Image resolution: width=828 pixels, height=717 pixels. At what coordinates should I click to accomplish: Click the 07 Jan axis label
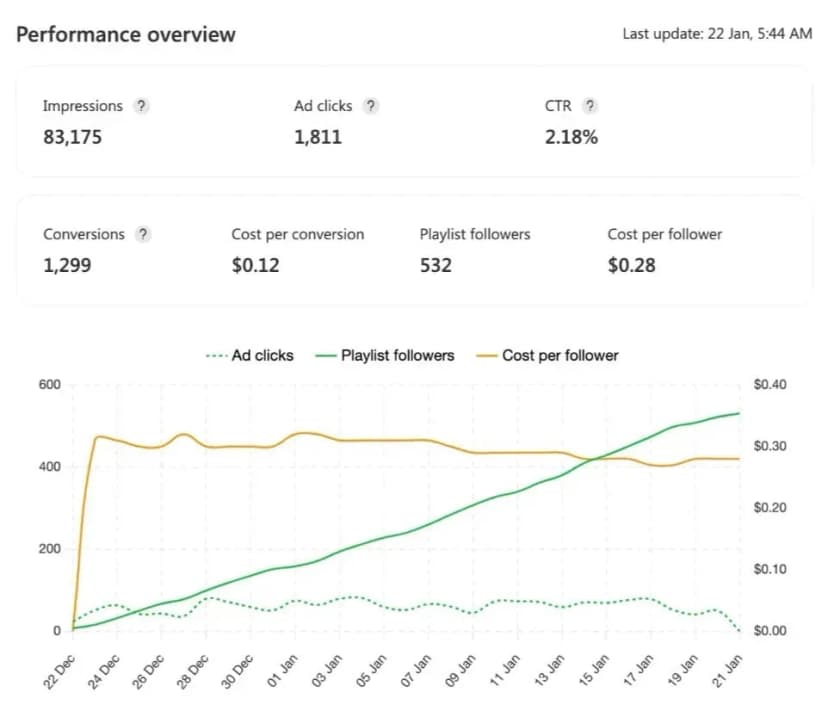pyautogui.click(x=416, y=671)
